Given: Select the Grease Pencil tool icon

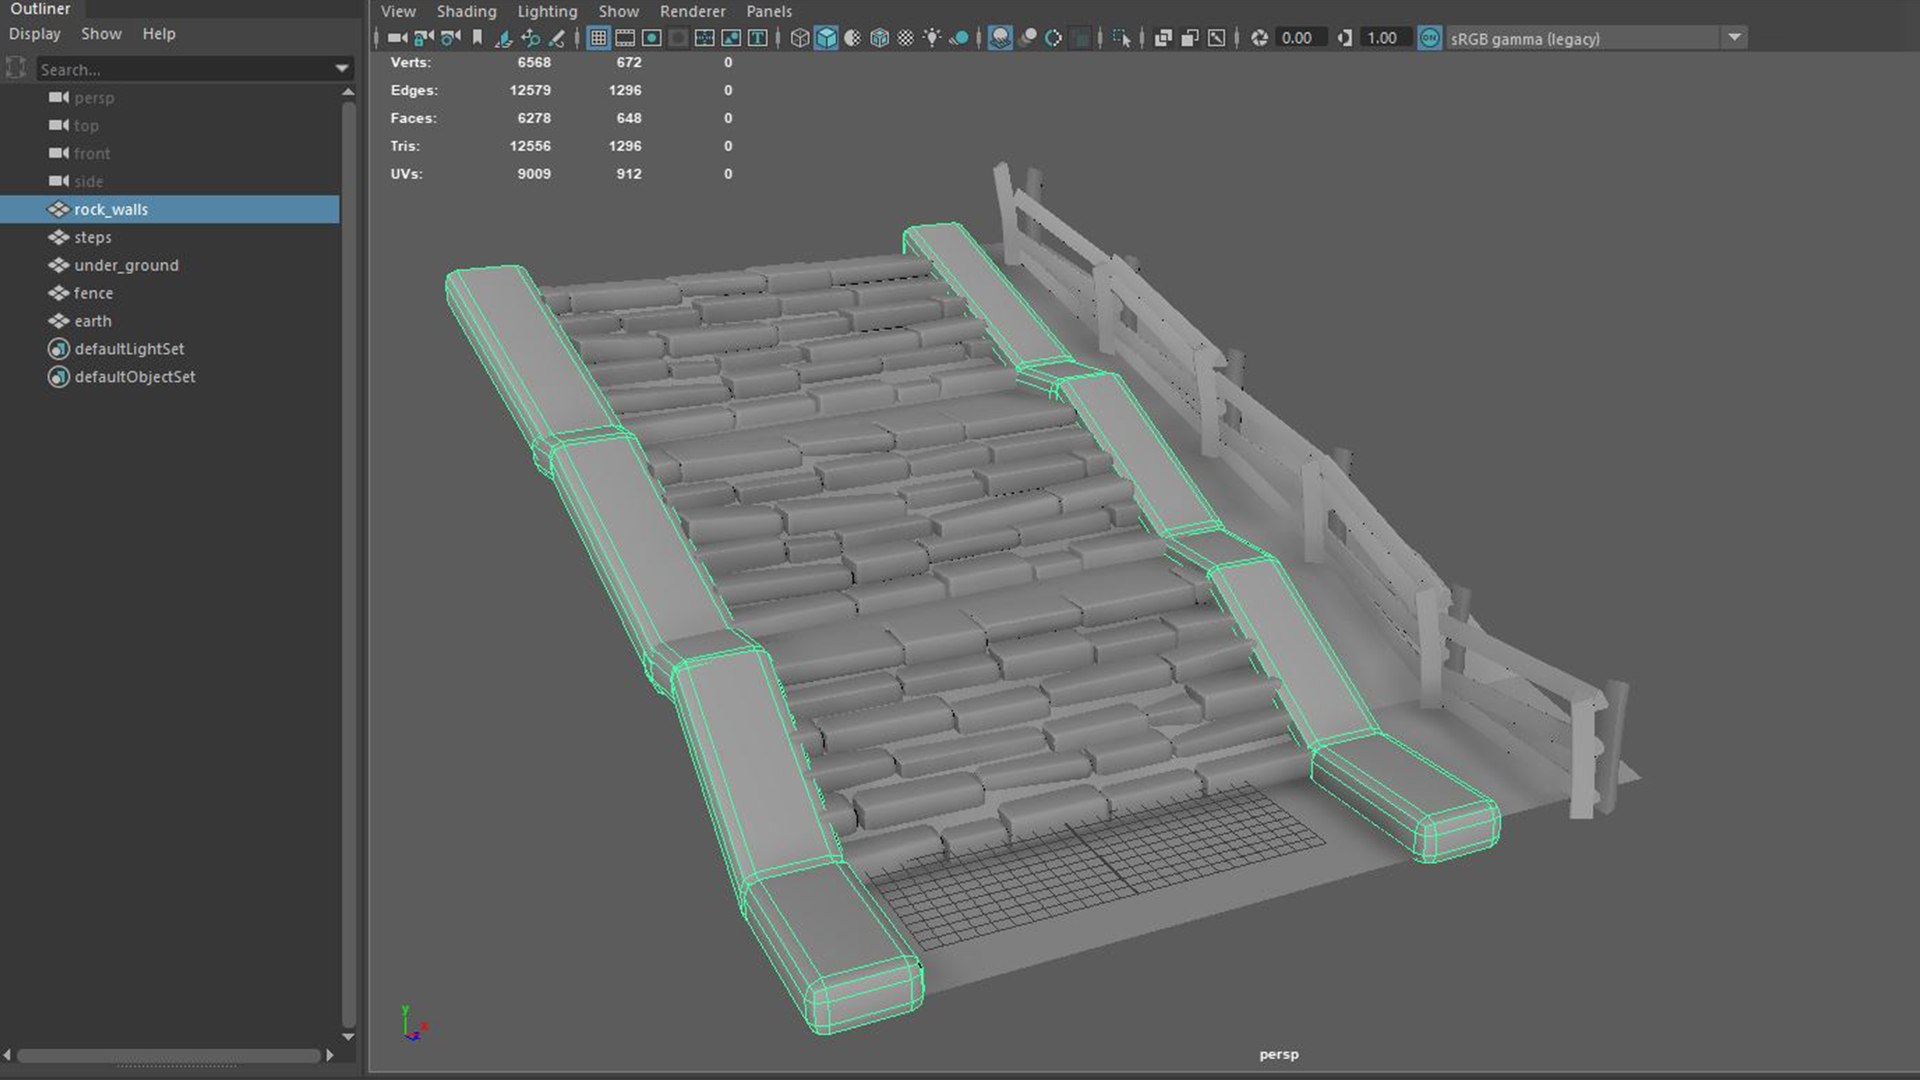Looking at the screenshot, I should pos(557,38).
